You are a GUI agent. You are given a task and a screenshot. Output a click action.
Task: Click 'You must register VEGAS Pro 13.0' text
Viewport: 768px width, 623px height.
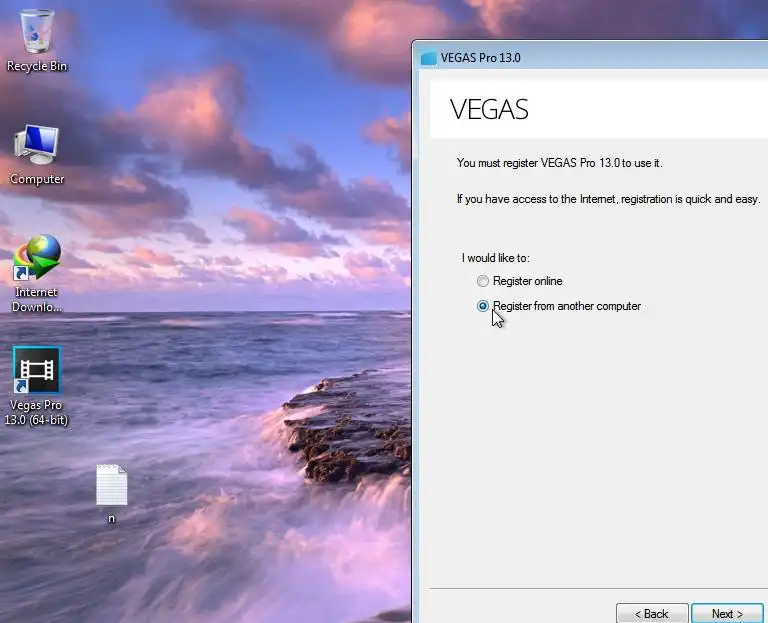point(559,163)
